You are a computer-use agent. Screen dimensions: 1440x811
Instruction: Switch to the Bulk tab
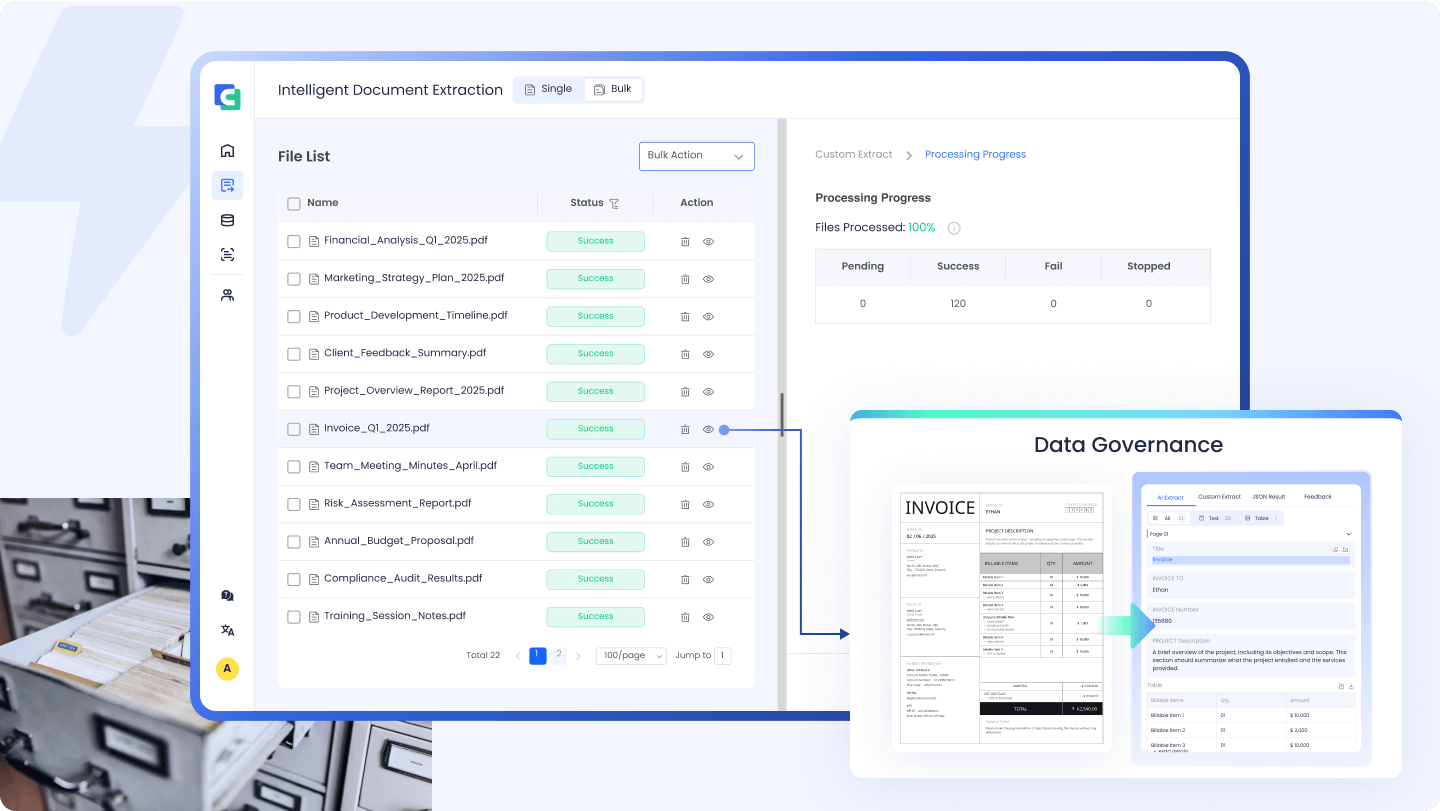coord(613,89)
